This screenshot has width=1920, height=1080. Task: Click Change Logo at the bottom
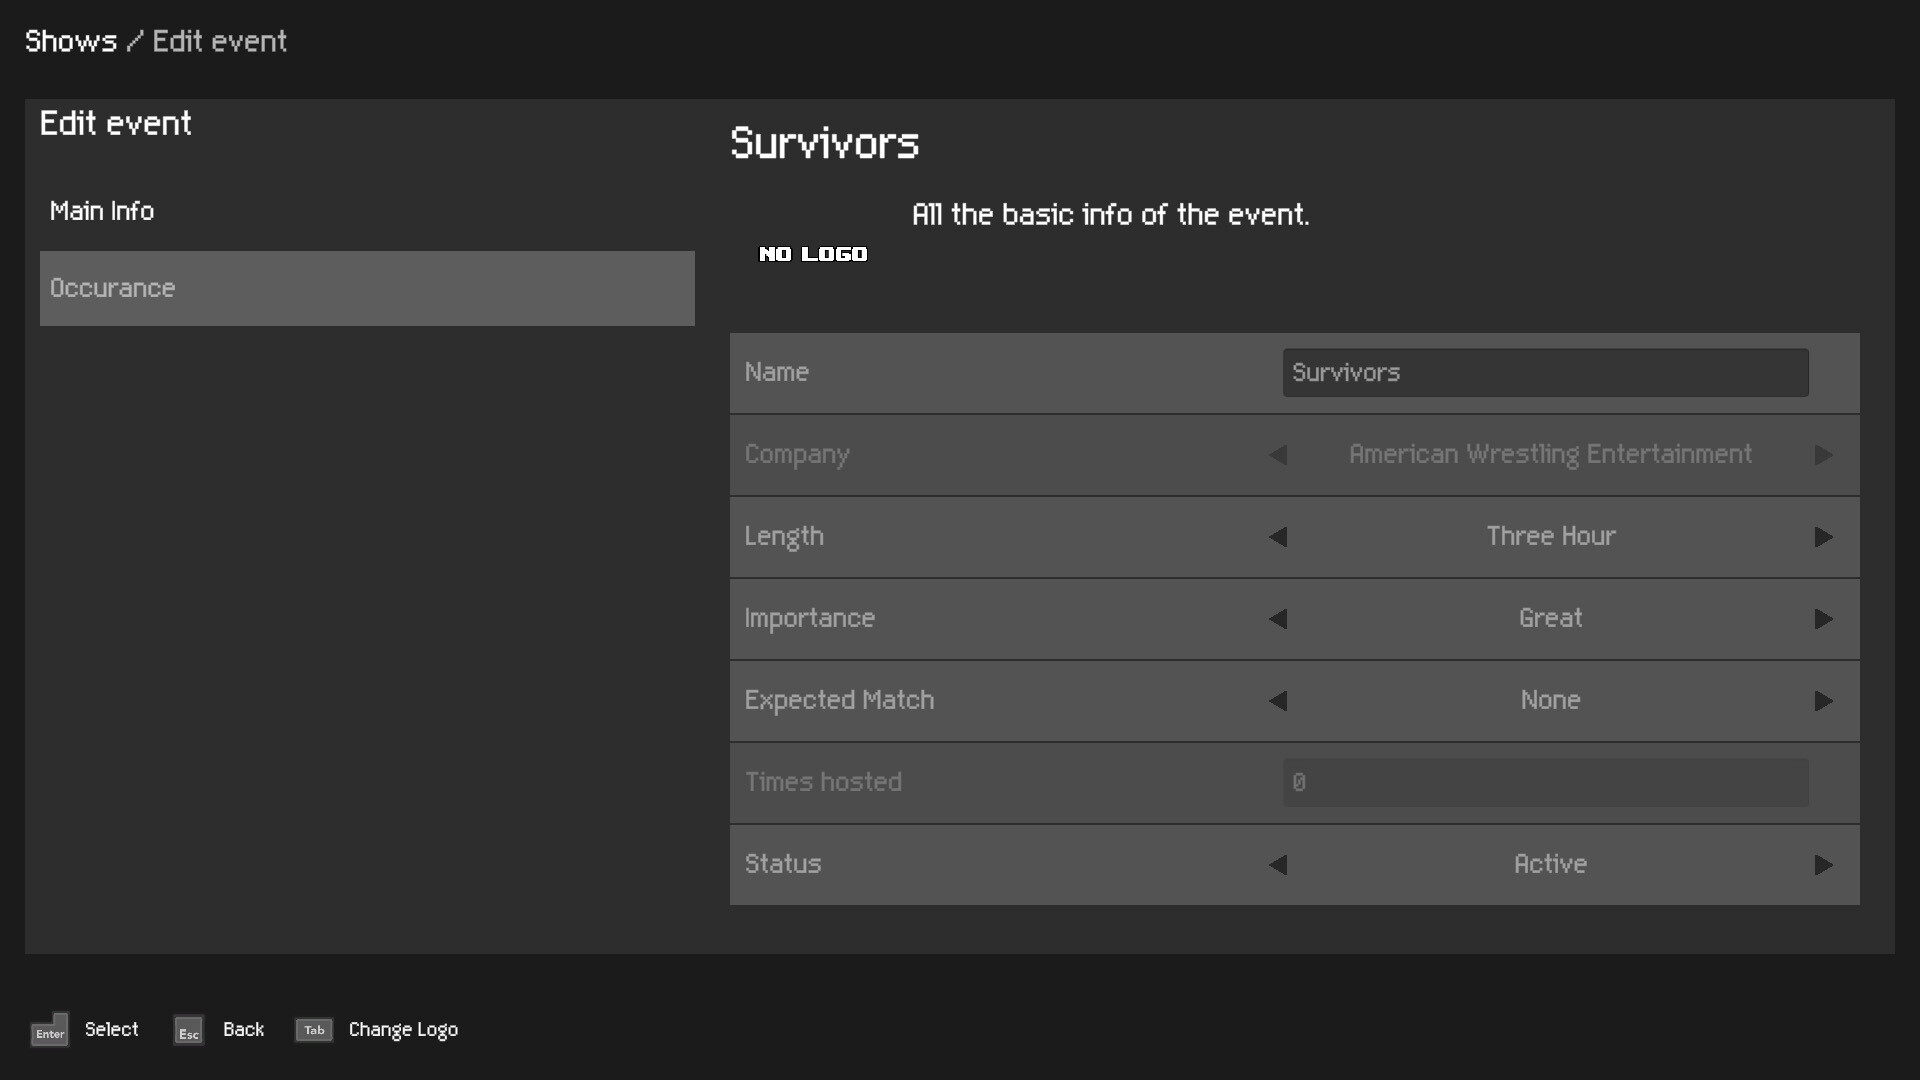tap(402, 1029)
